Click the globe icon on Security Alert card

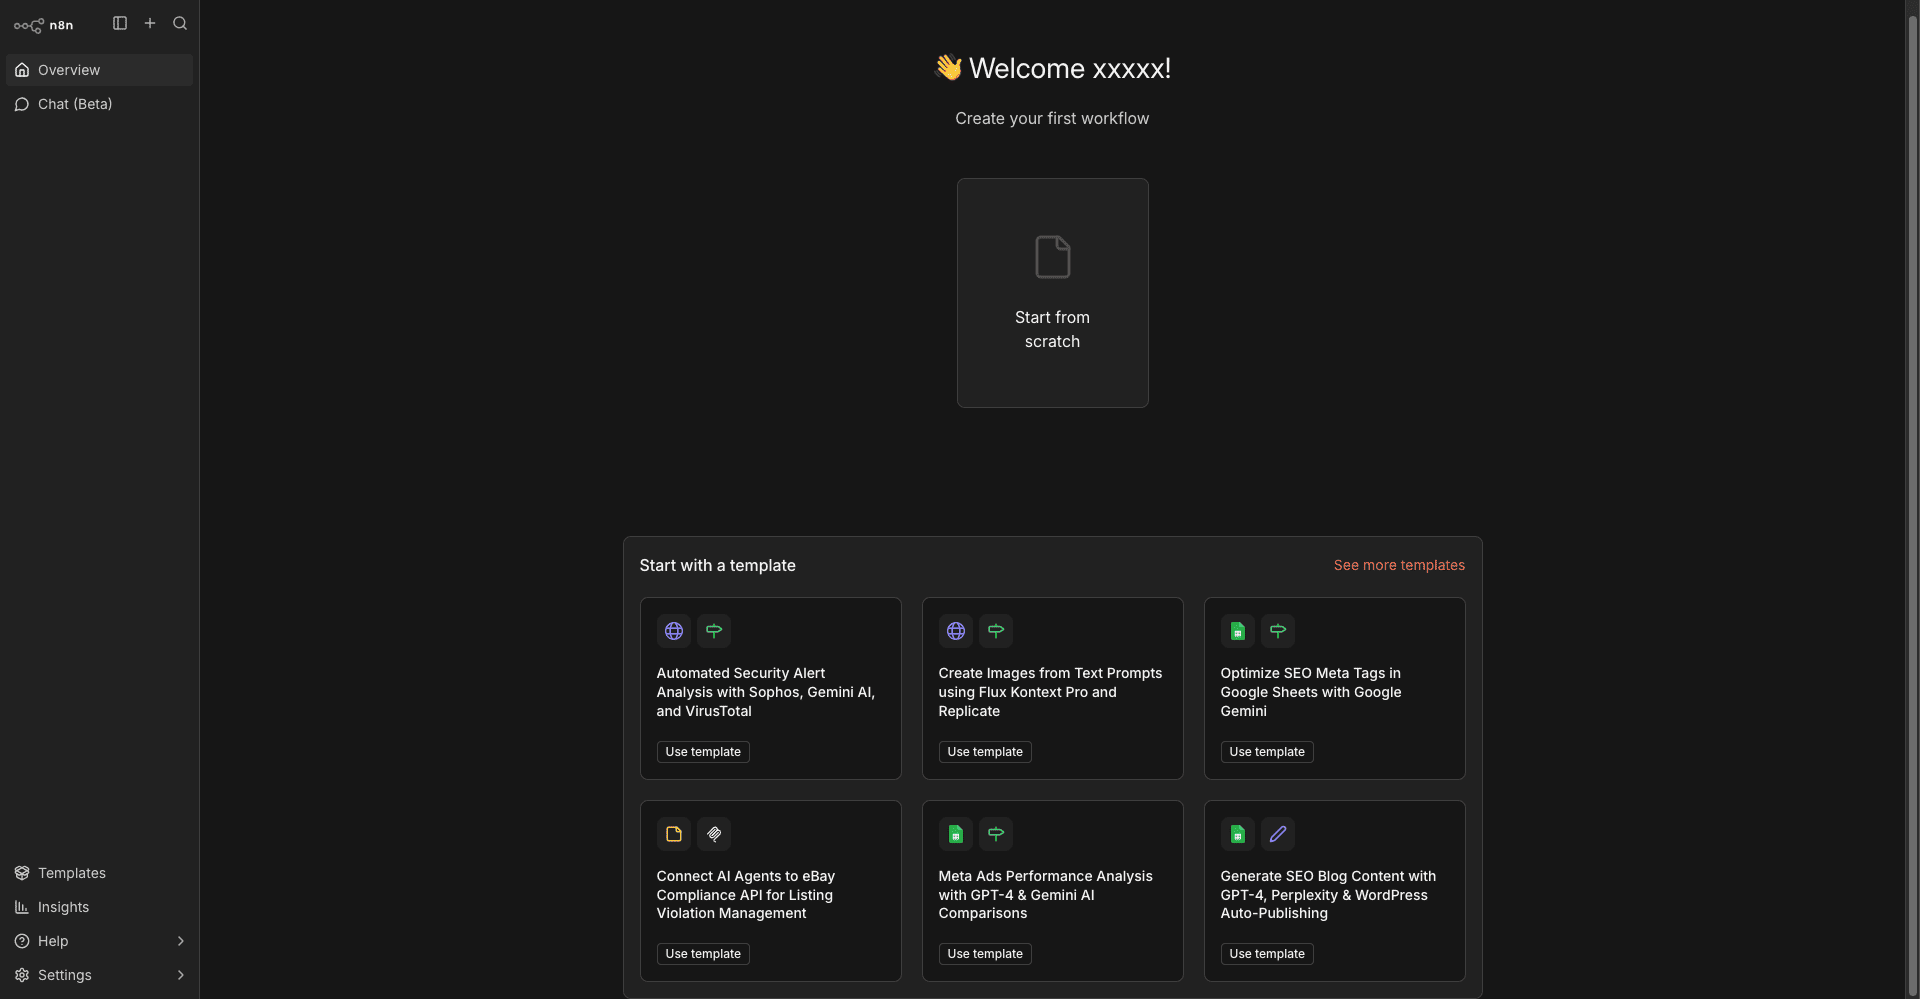674,631
